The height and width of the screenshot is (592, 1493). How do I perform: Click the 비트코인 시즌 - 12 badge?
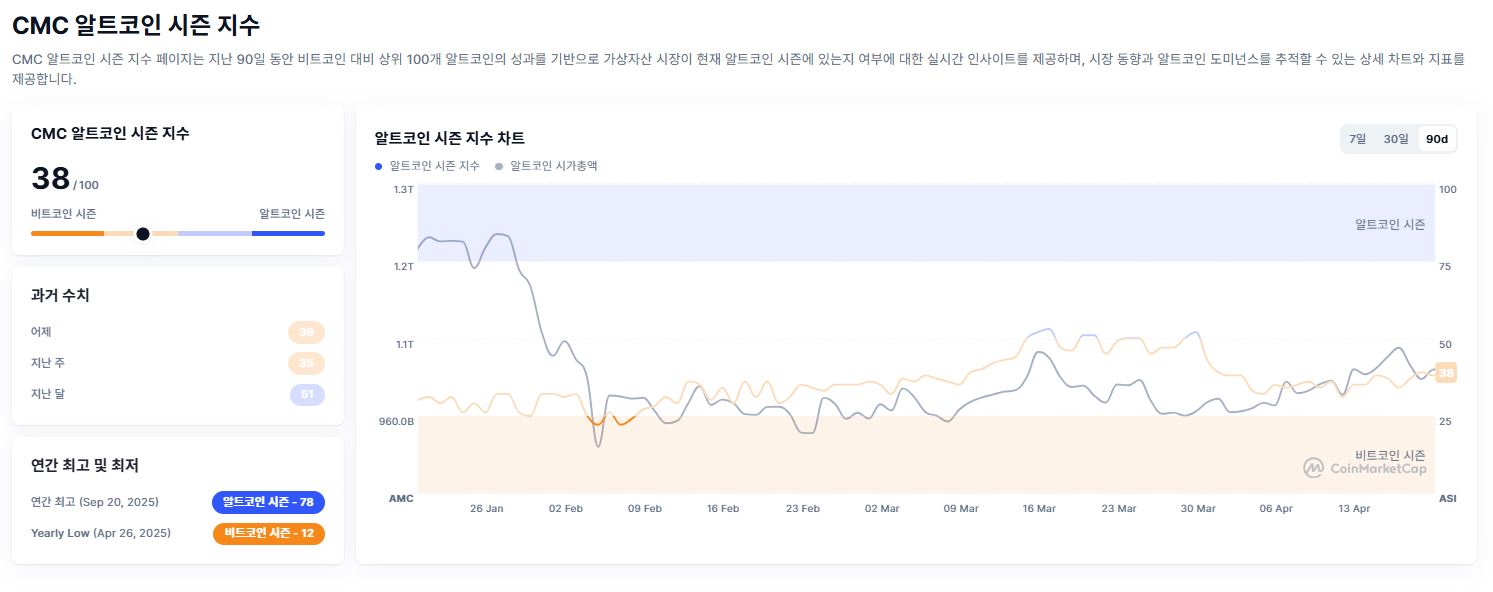[x=268, y=533]
